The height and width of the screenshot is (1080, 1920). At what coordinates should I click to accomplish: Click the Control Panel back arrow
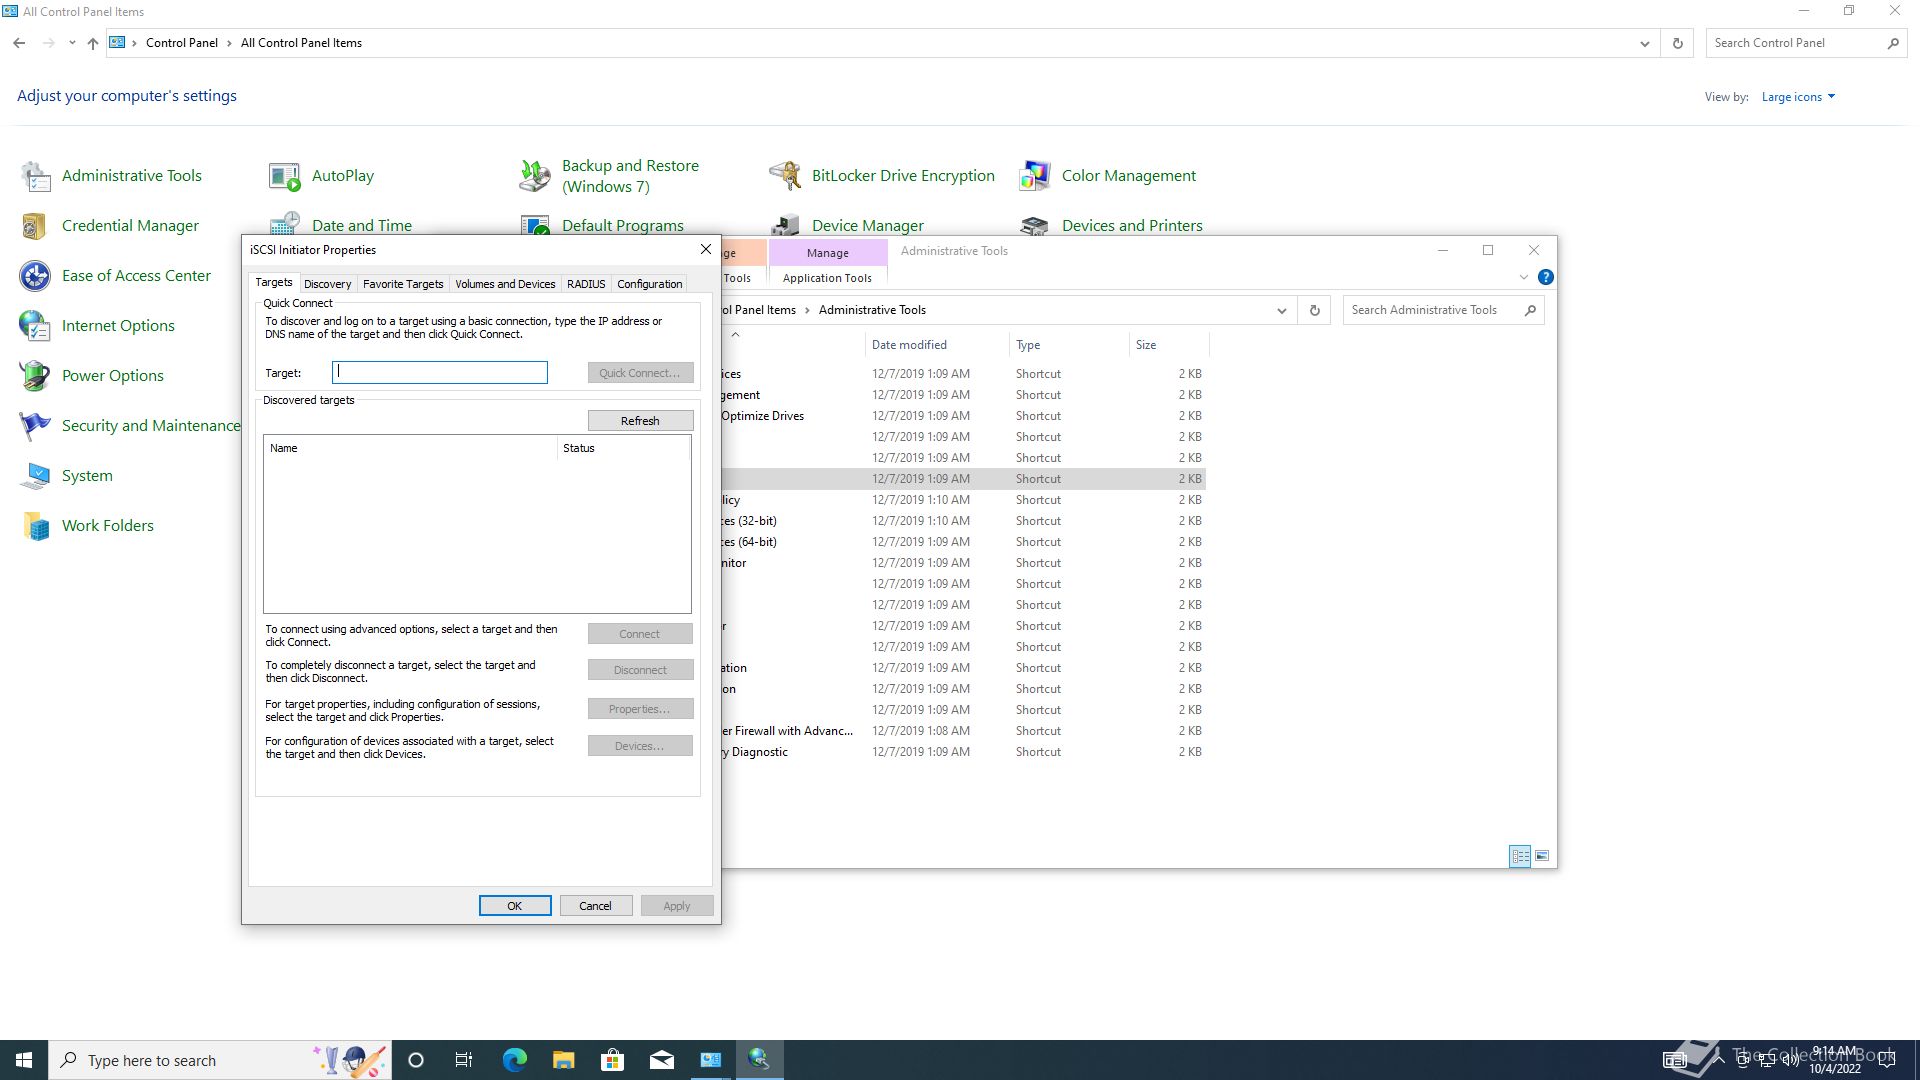tap(19, 43)
